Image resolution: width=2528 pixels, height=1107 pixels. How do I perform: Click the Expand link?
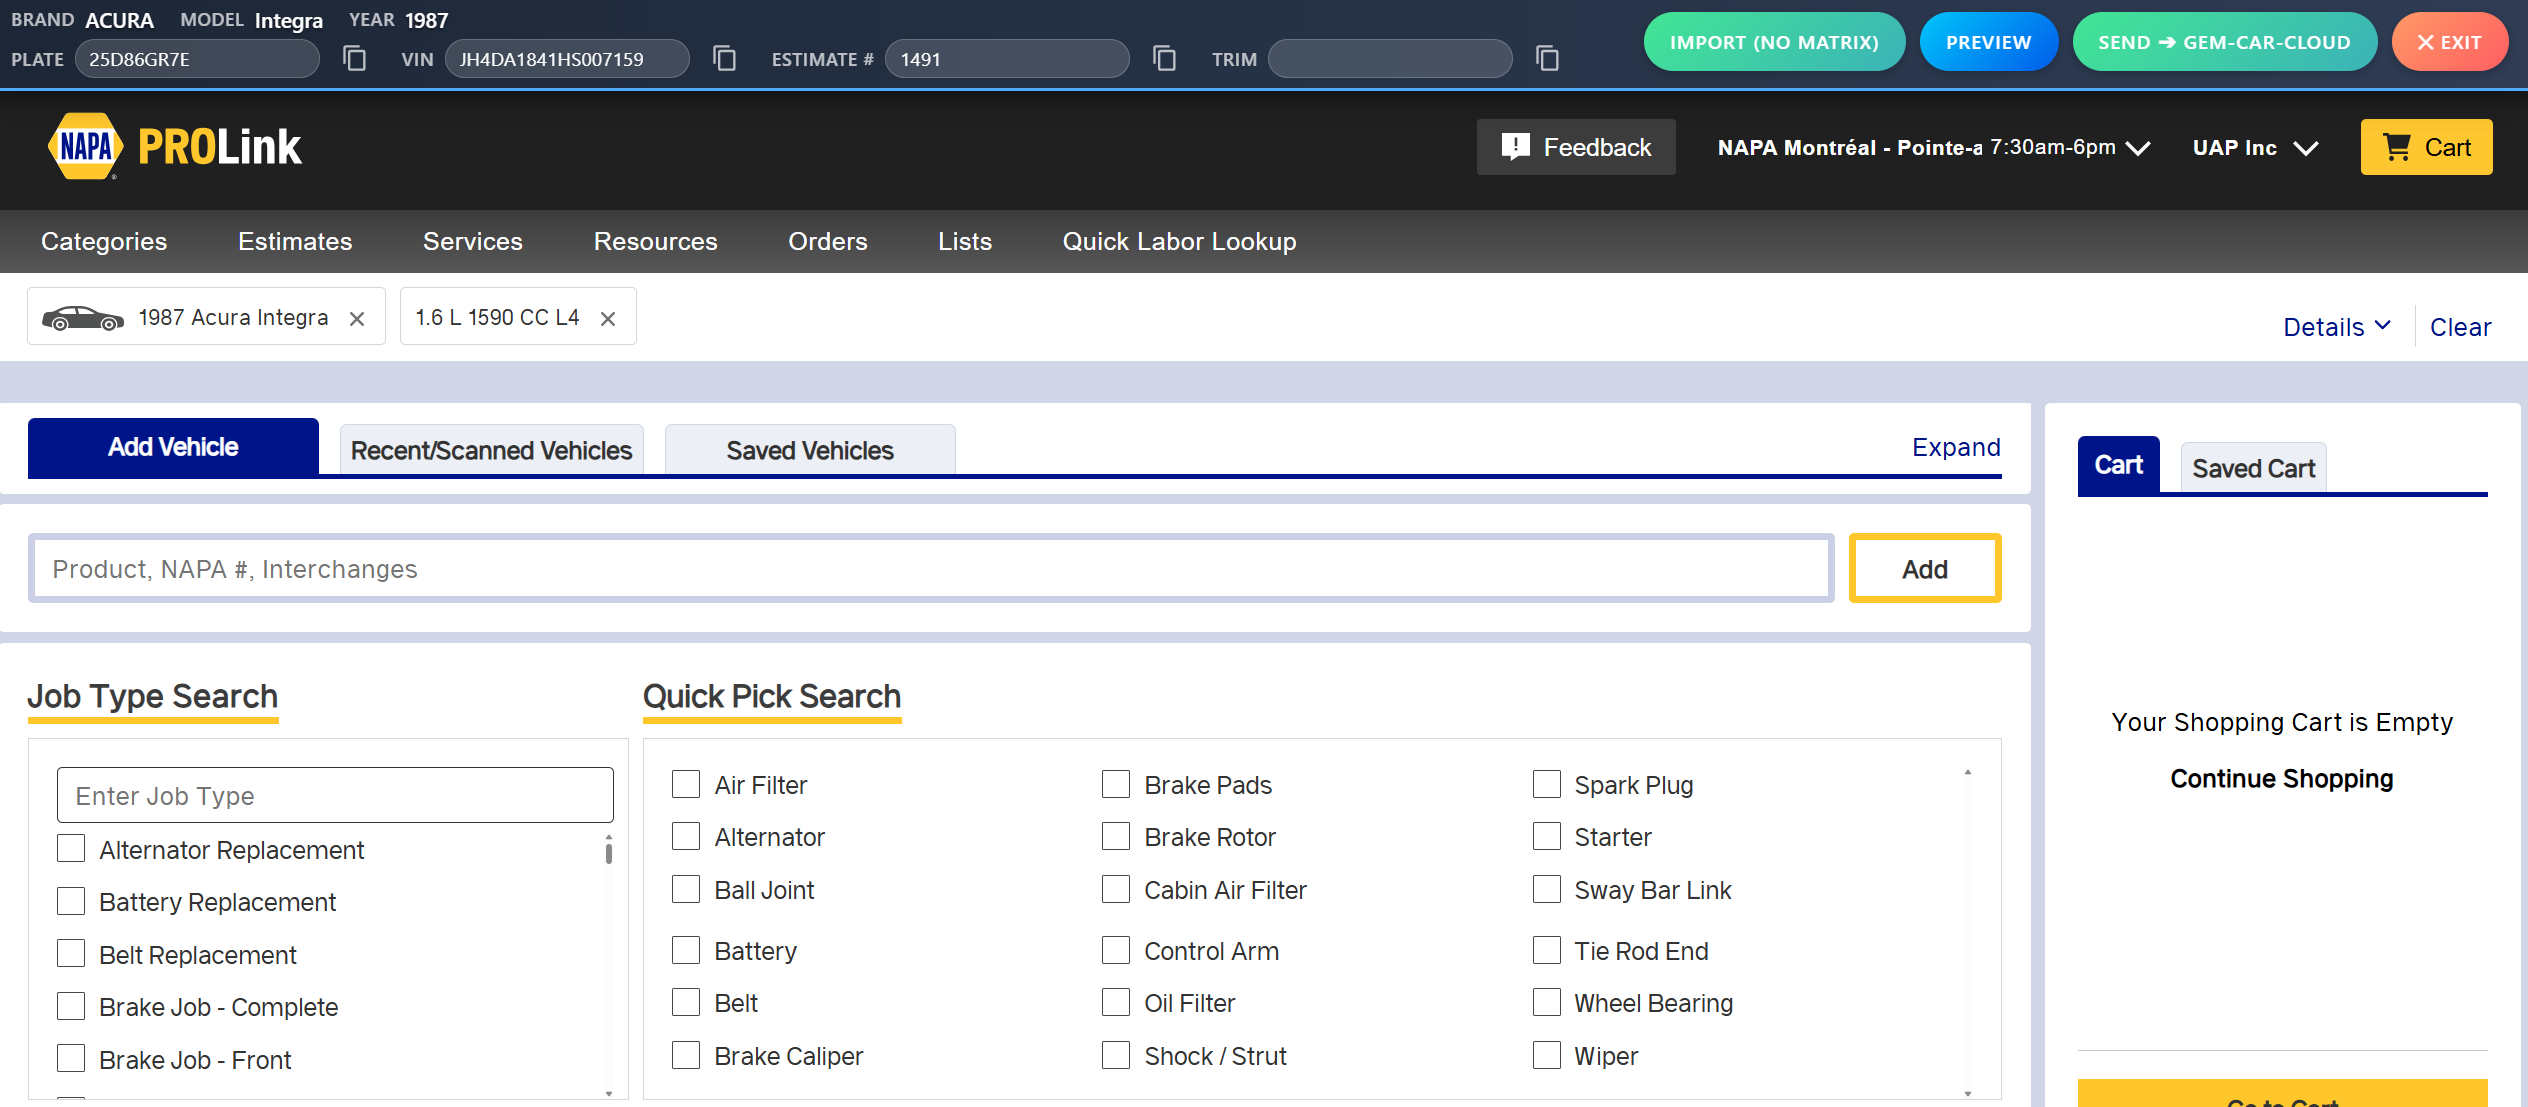1956,447
